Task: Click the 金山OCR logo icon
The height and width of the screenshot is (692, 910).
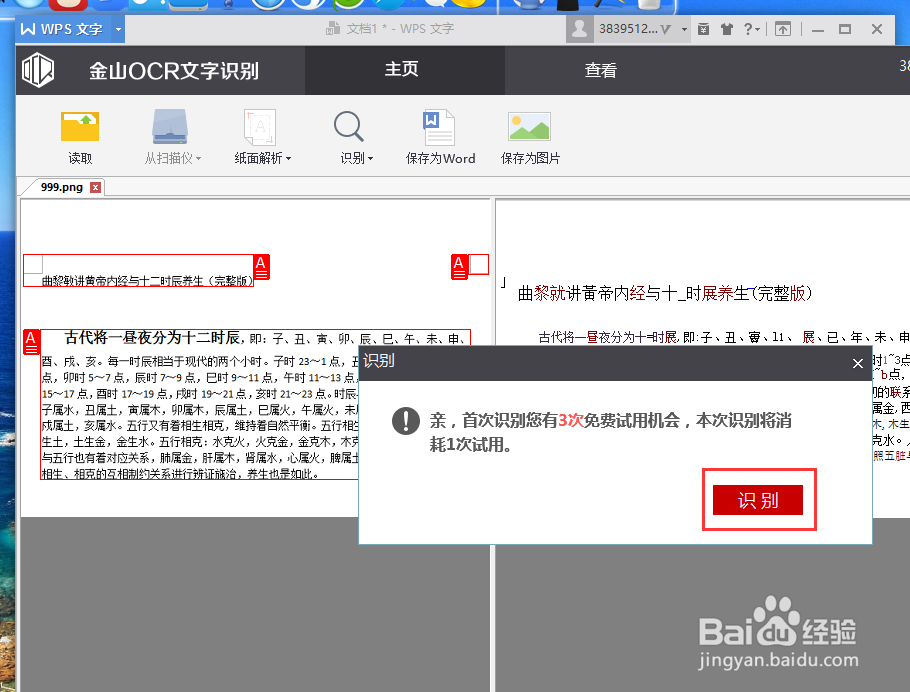Action: point(37,70)
